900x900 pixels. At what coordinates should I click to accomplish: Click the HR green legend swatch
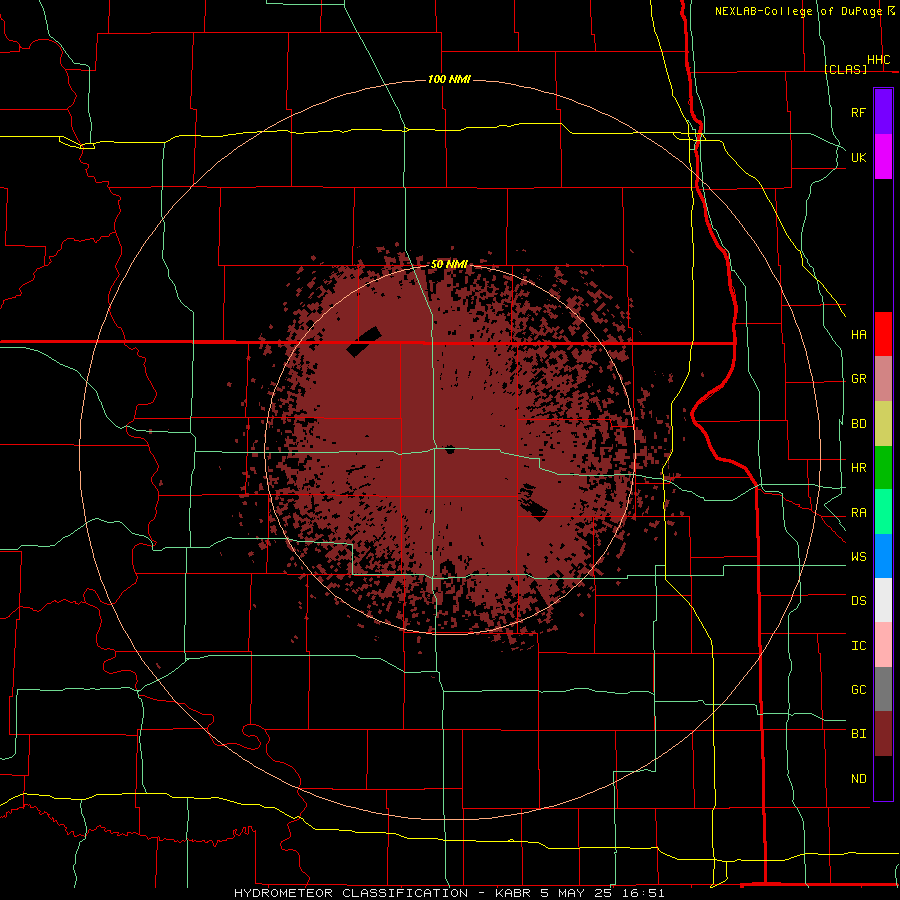[x=883, y=468]
